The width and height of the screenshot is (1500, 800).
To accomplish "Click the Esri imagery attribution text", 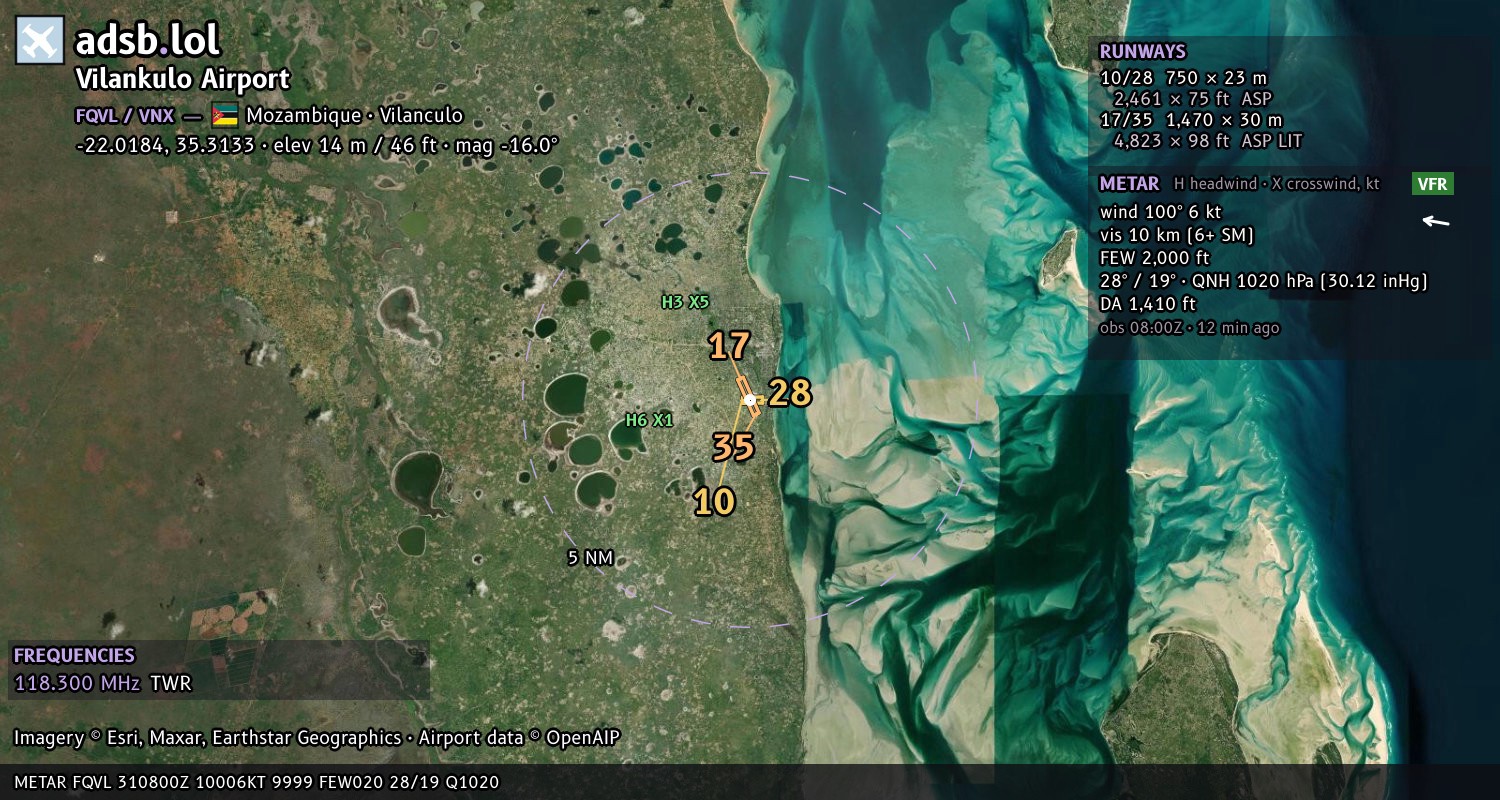I will click(317, 738).
